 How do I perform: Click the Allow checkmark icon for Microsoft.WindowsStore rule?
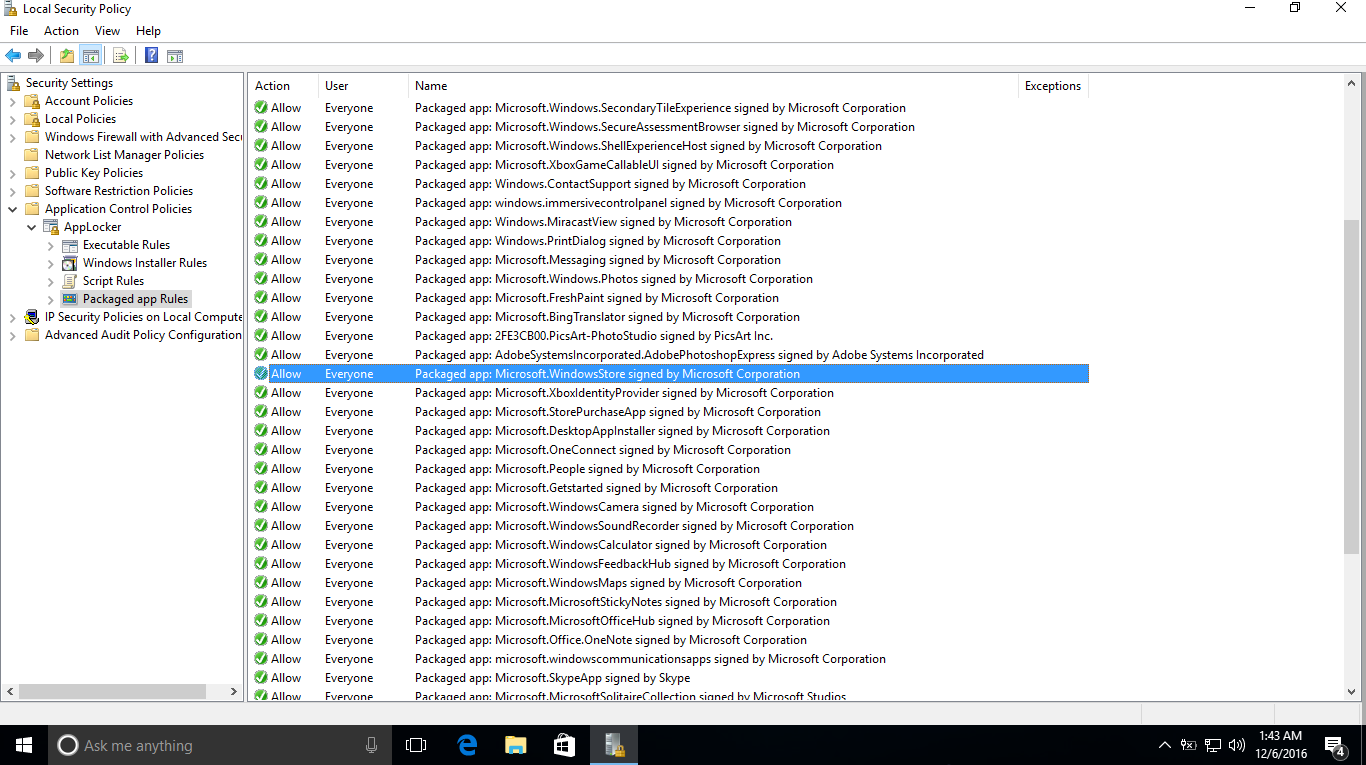261,374
